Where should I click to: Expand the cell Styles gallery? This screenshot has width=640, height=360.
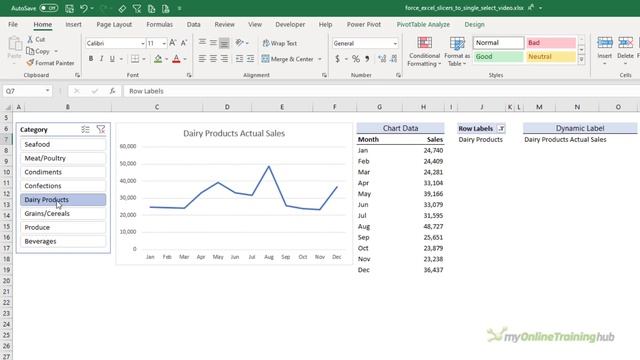(x=582, y=60)
